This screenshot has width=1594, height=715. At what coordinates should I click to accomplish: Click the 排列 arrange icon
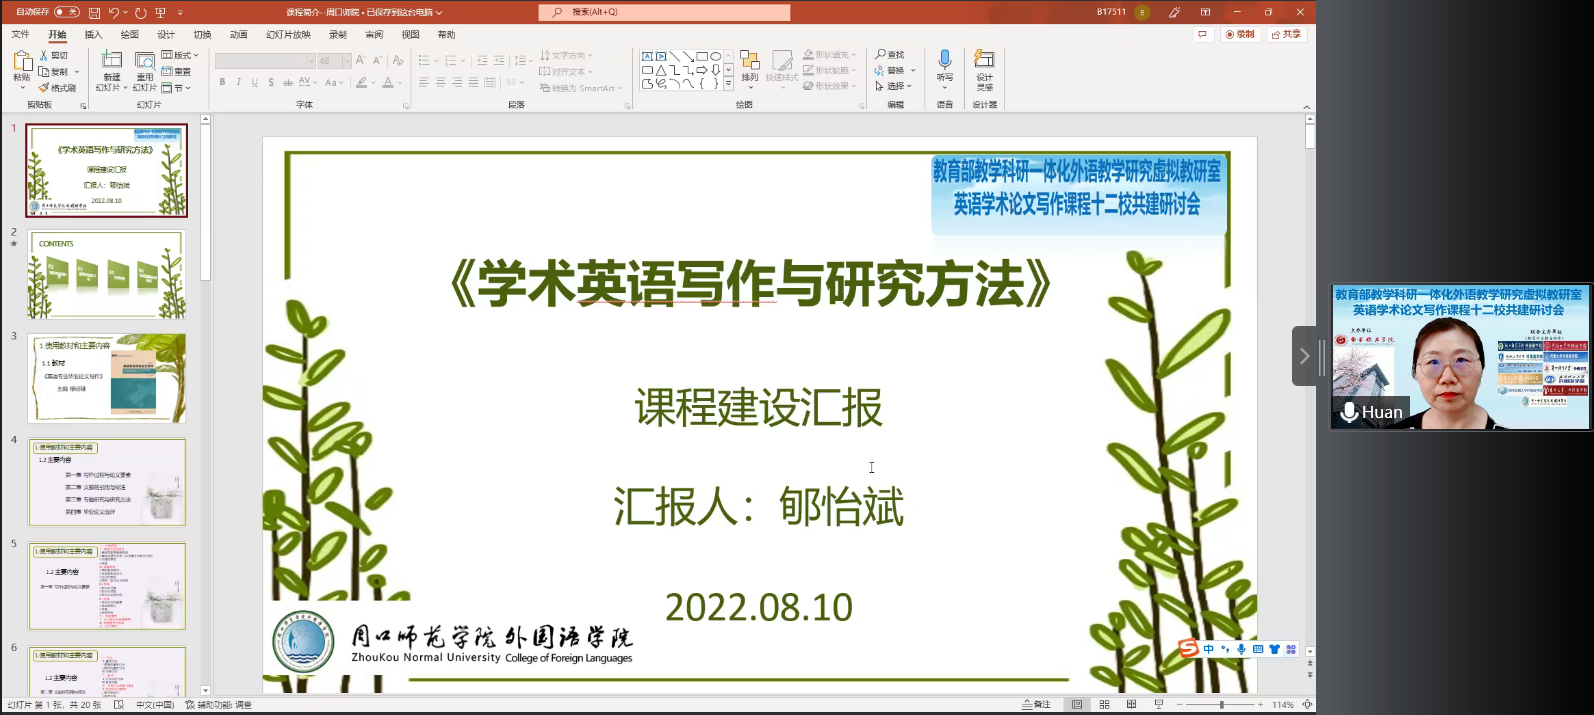[750, 68]
